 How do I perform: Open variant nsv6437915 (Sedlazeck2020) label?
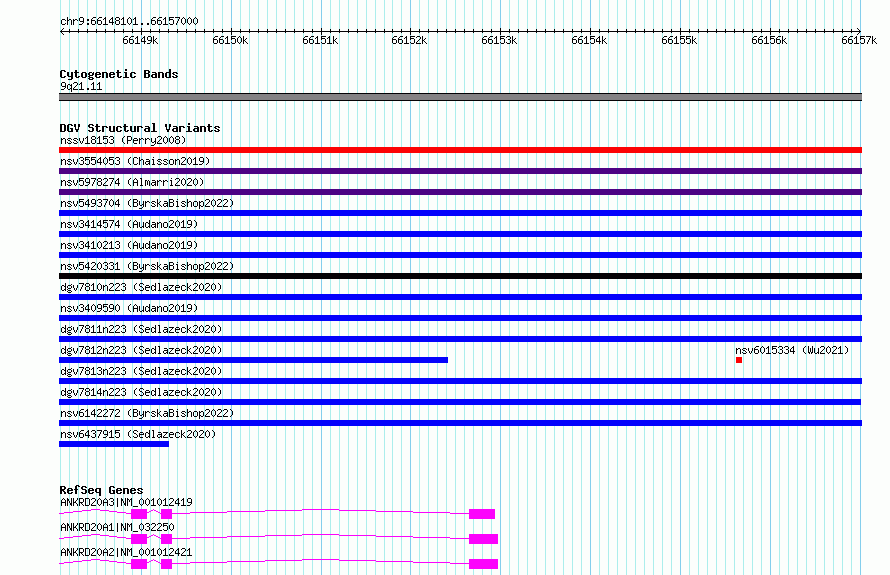click(x=138, y=434)
